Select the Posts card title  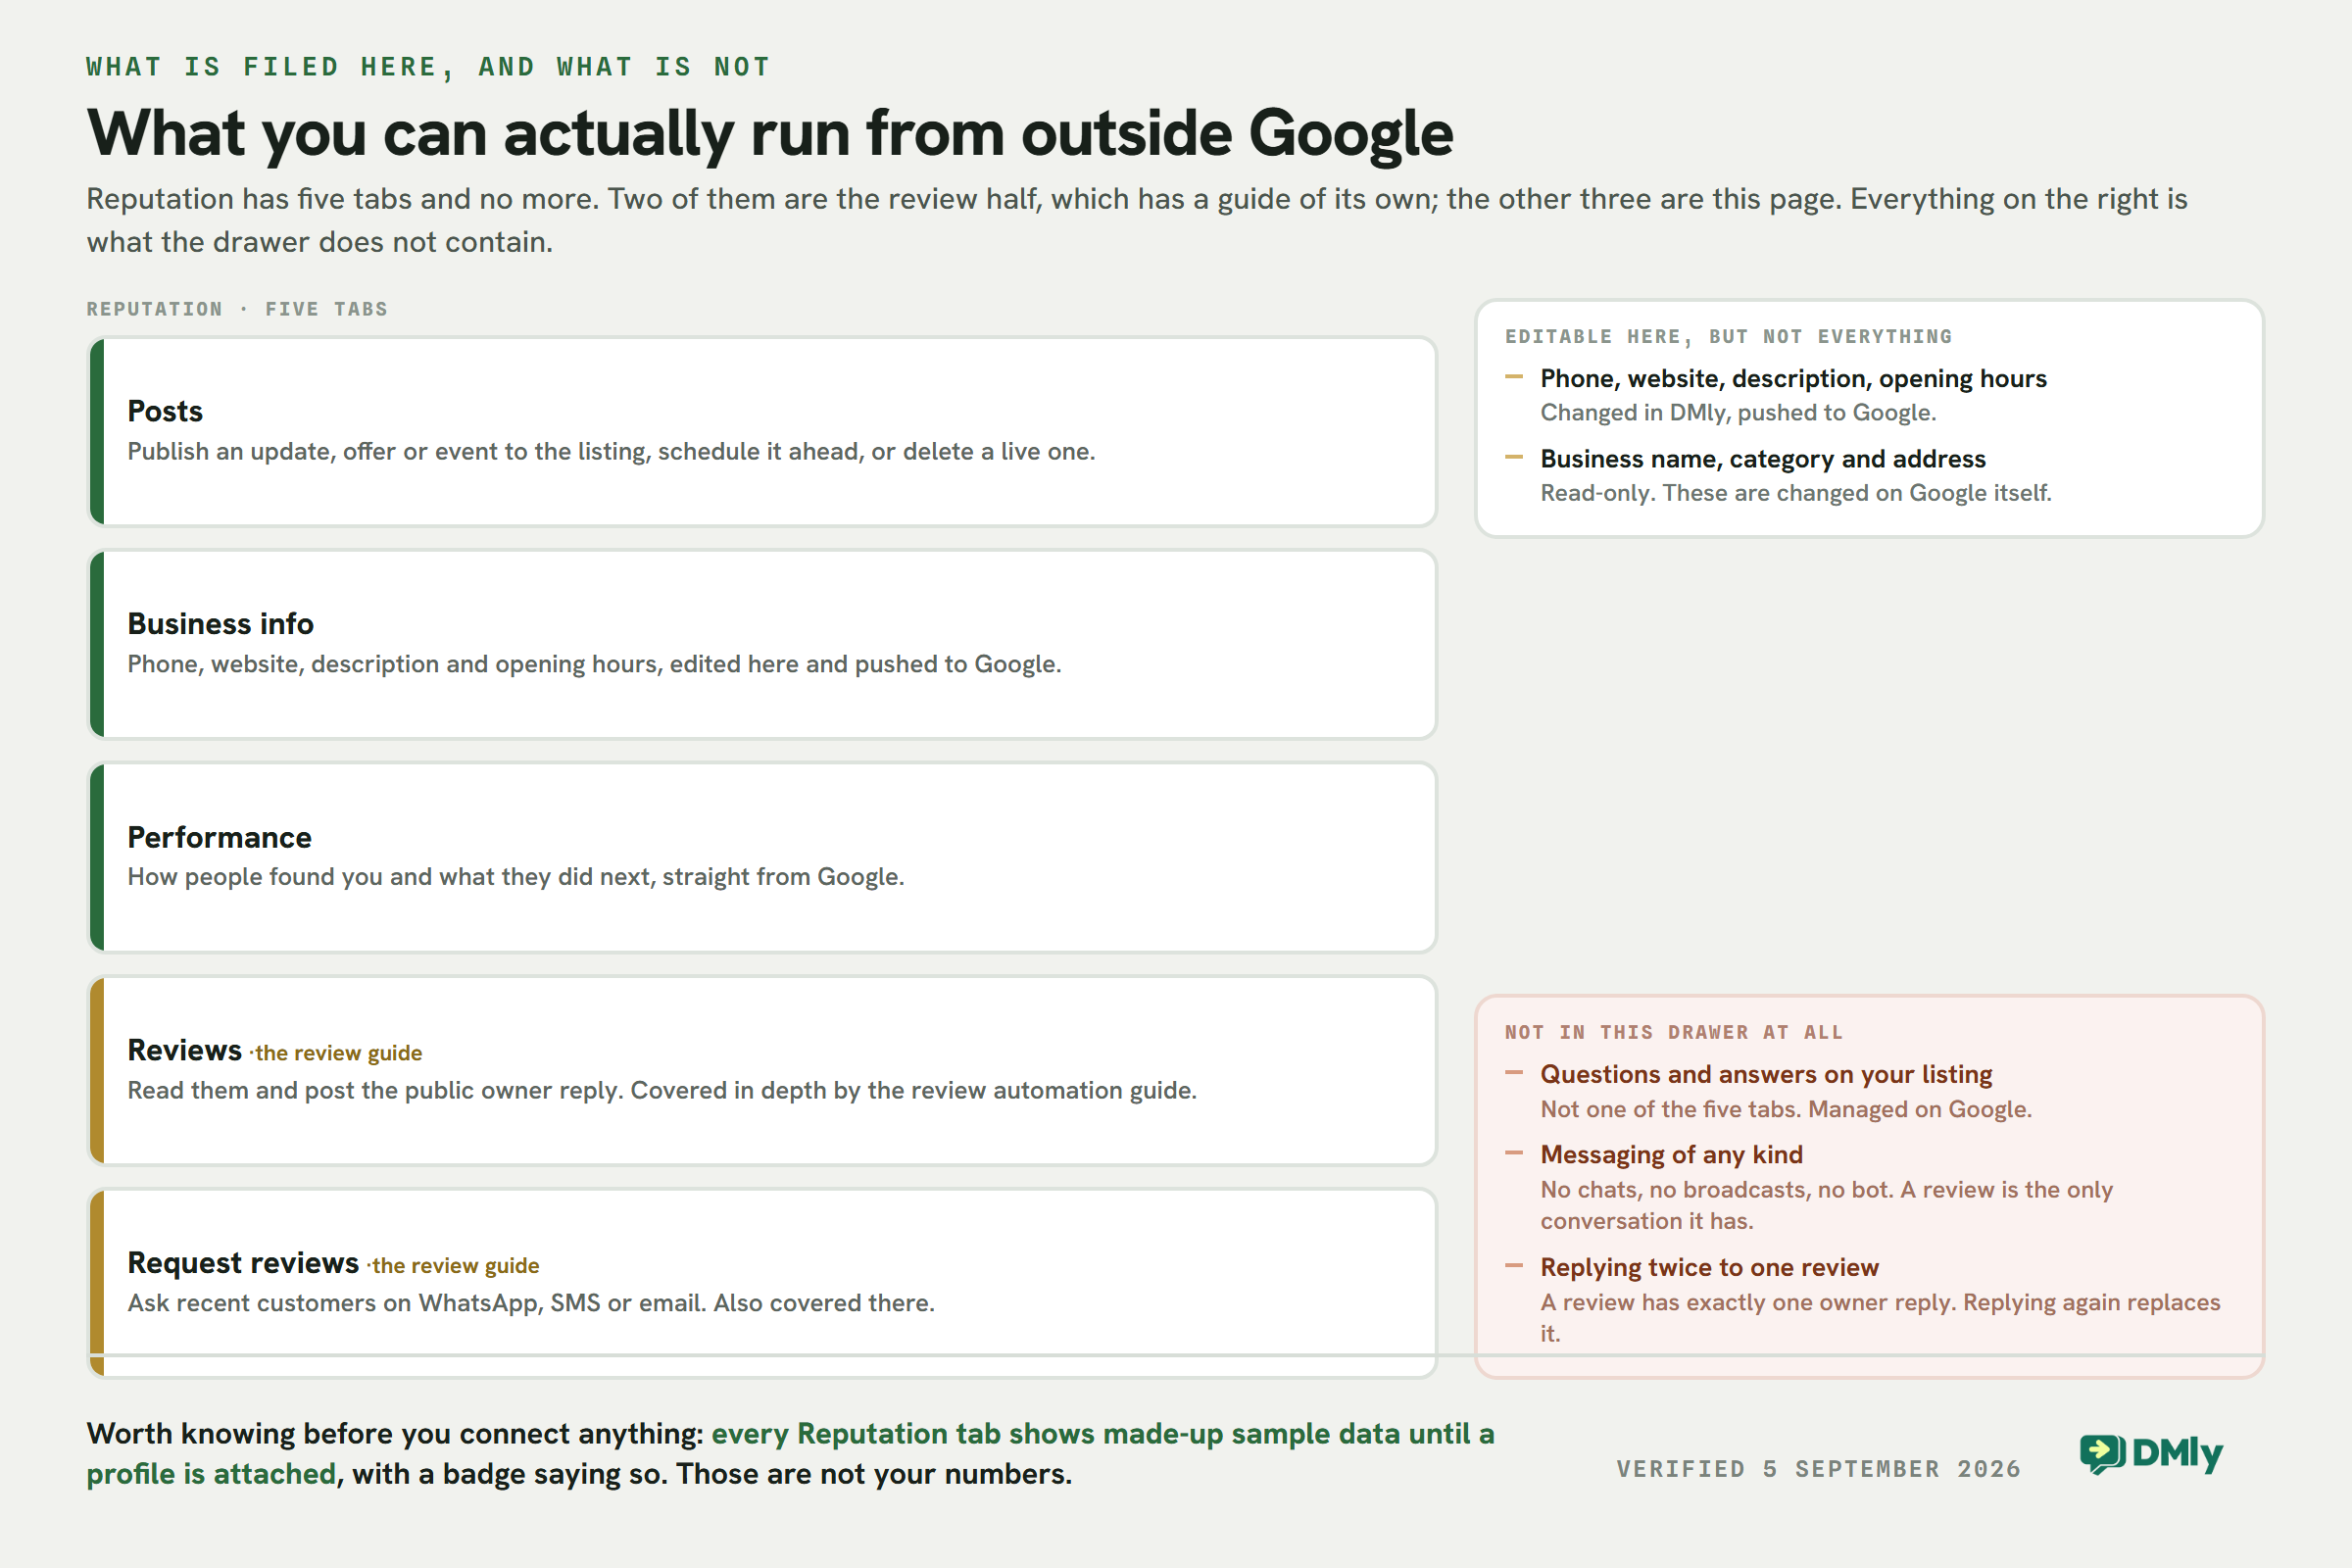click(x=165, y=411)
